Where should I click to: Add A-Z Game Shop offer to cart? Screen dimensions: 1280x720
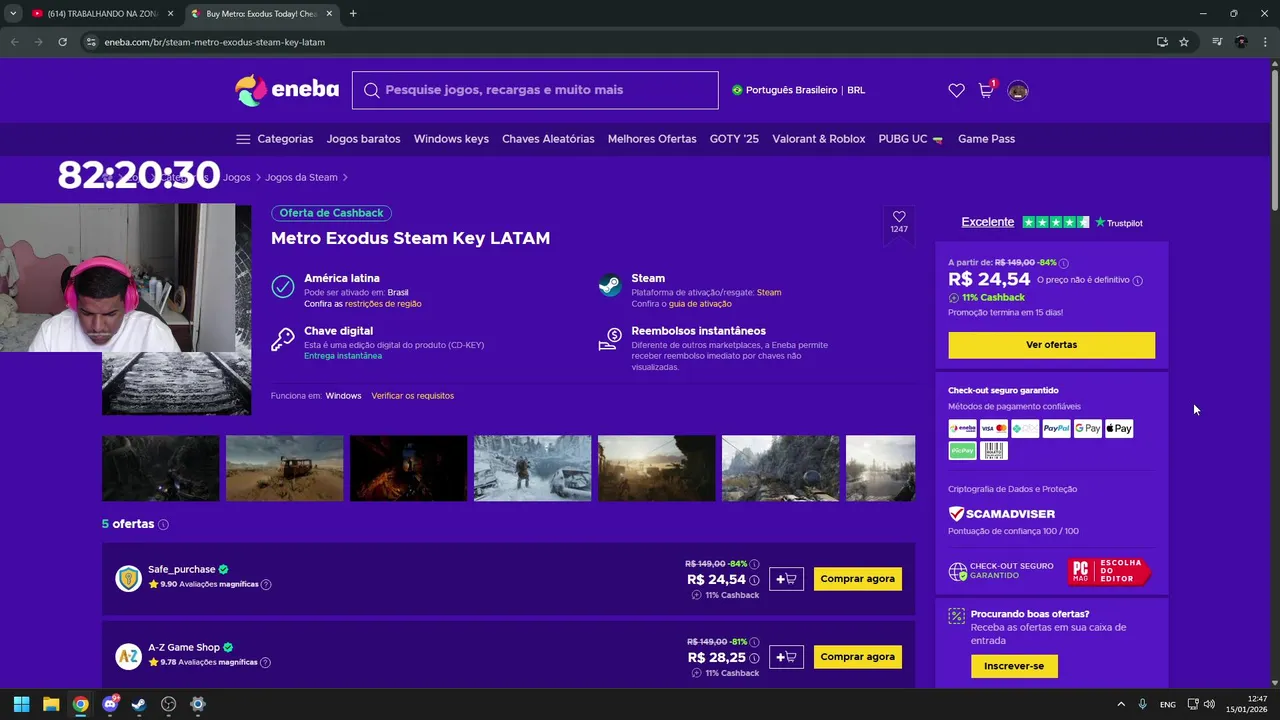coord(786,657)
